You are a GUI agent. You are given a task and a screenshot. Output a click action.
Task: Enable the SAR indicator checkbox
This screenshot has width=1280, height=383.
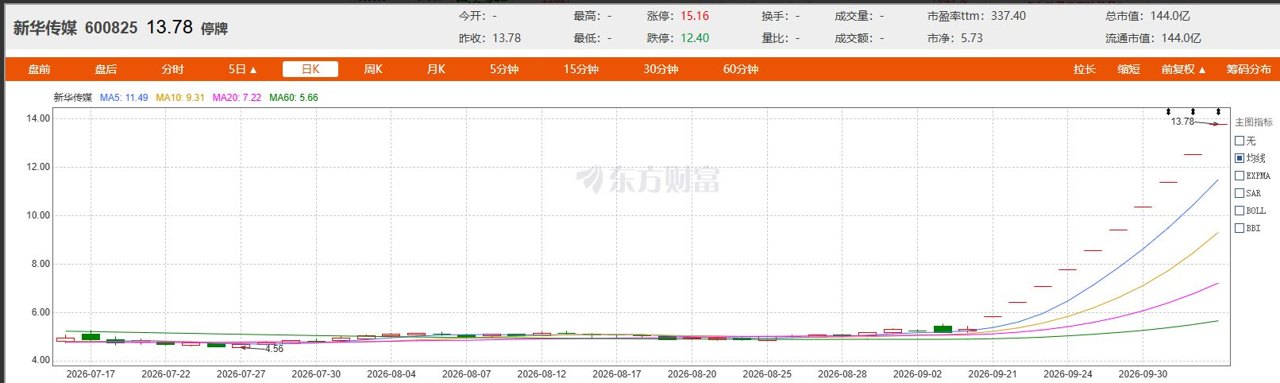pyautogui.click(x=1240, y=193)
